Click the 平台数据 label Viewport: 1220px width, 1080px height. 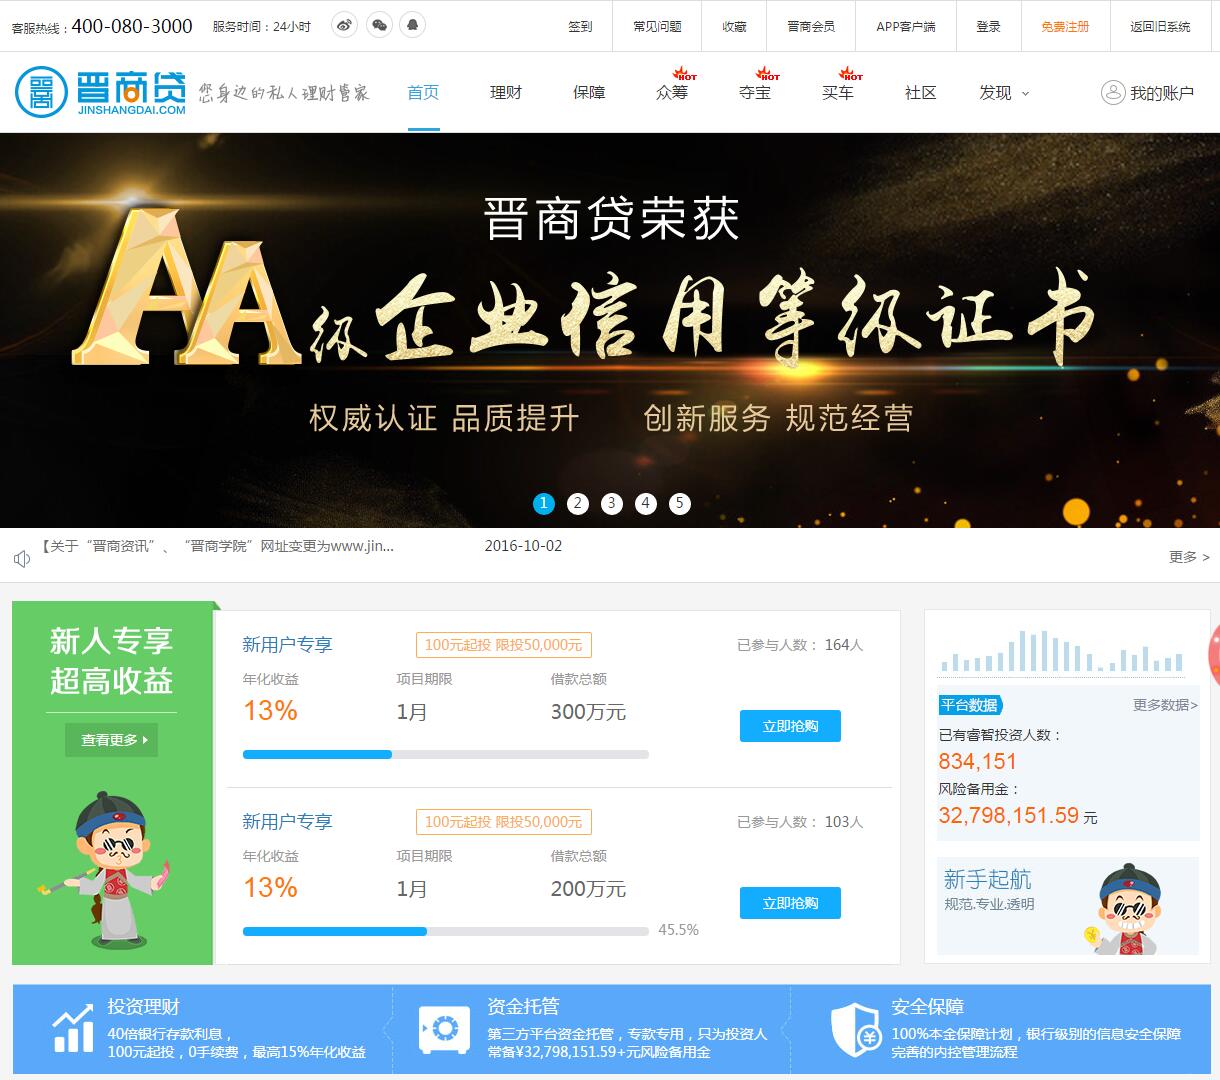tap(969, 705)
